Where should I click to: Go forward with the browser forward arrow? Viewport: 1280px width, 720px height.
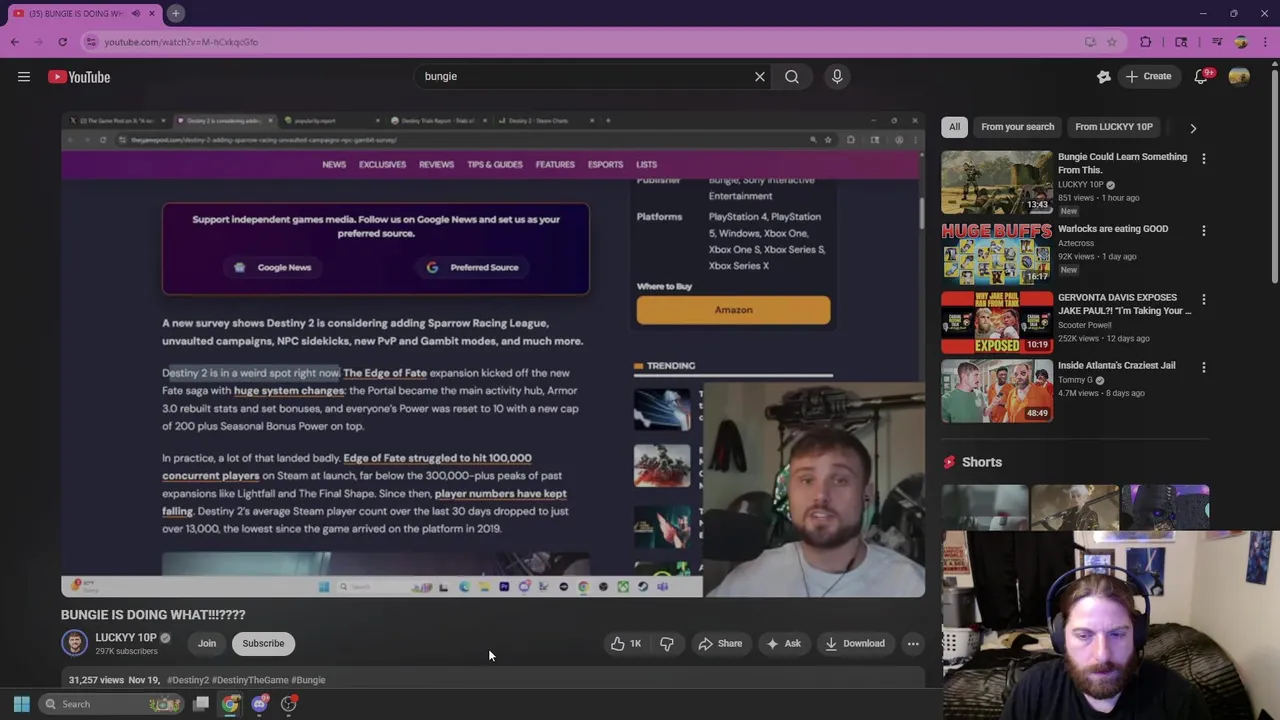(x=38, y=42)
